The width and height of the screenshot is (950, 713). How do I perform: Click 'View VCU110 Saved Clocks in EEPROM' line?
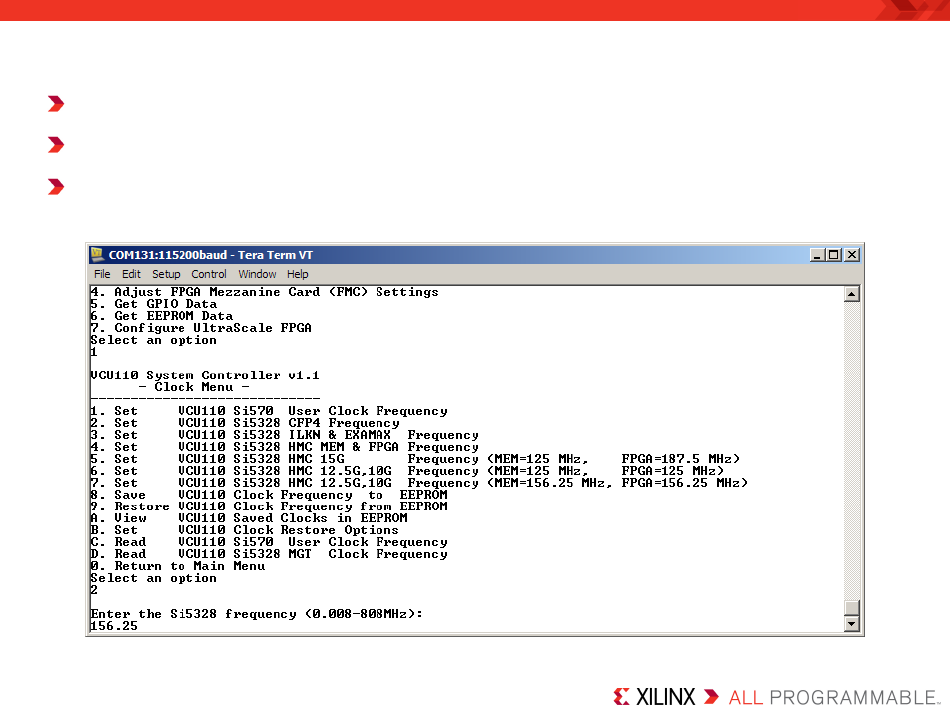click(x=249, y=518)
